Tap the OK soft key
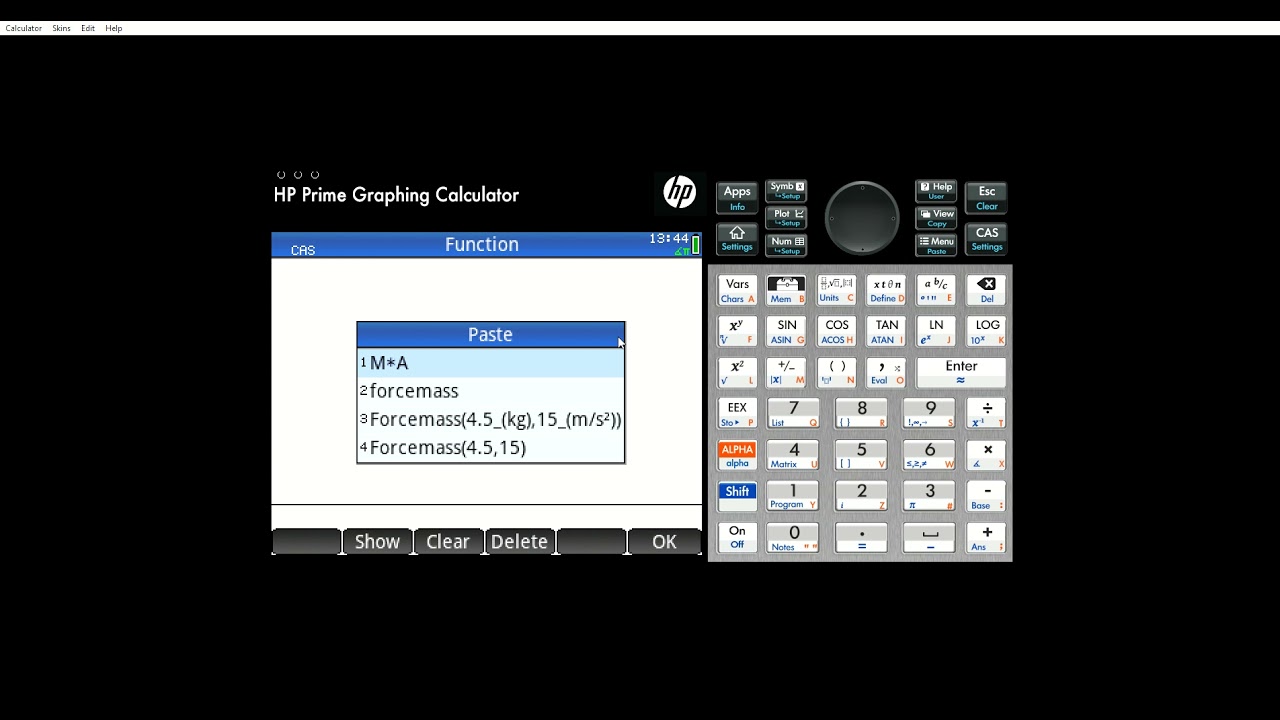This screenshot has width=1280, height=720. [x=664, y=541]
